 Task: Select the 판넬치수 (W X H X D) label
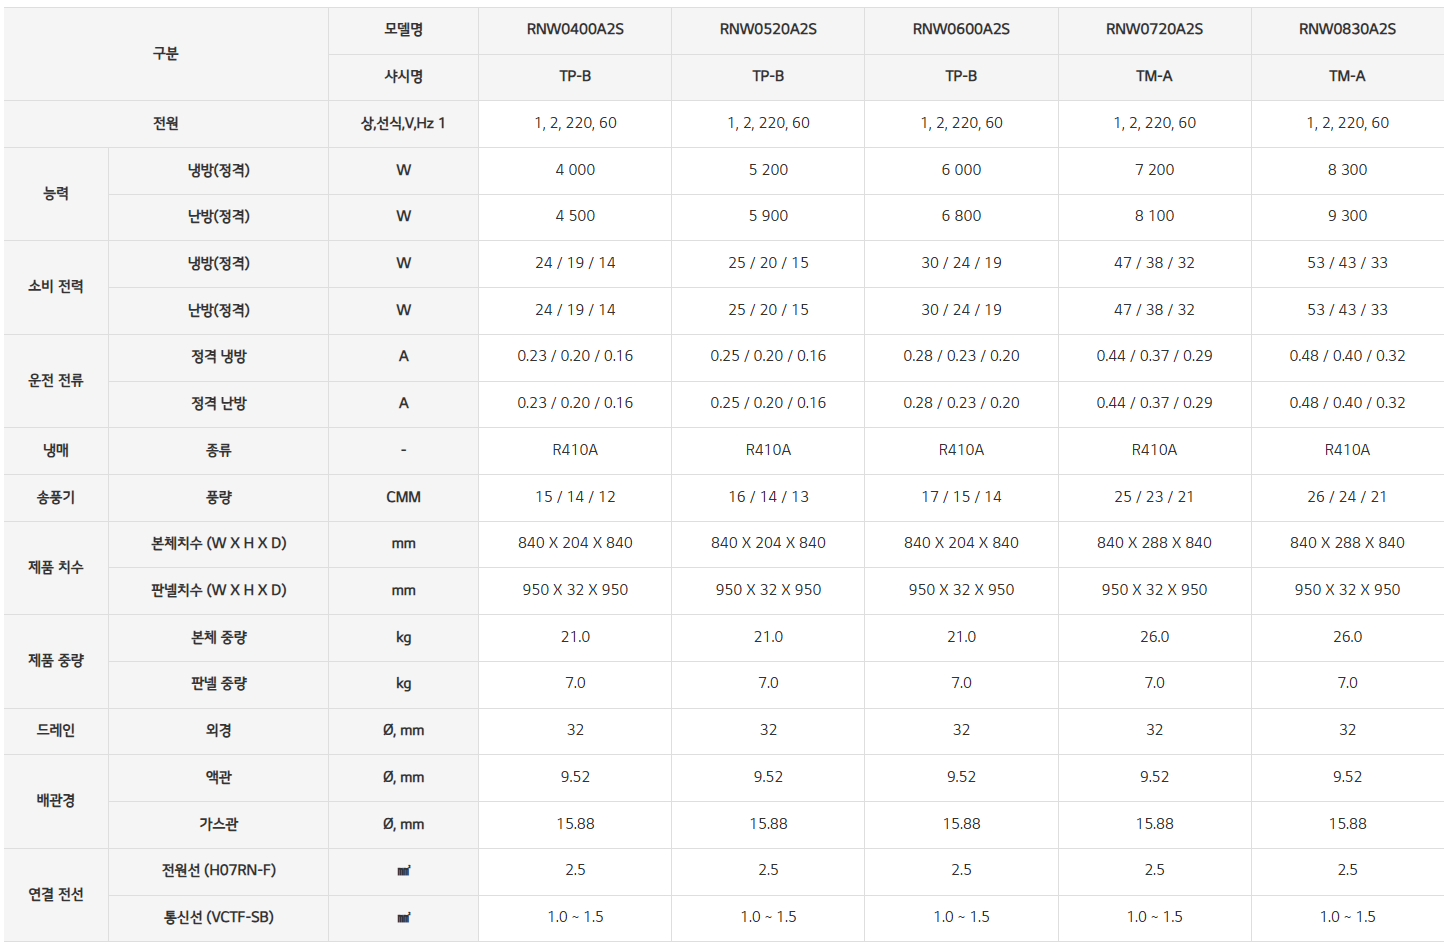coord(218,590)
